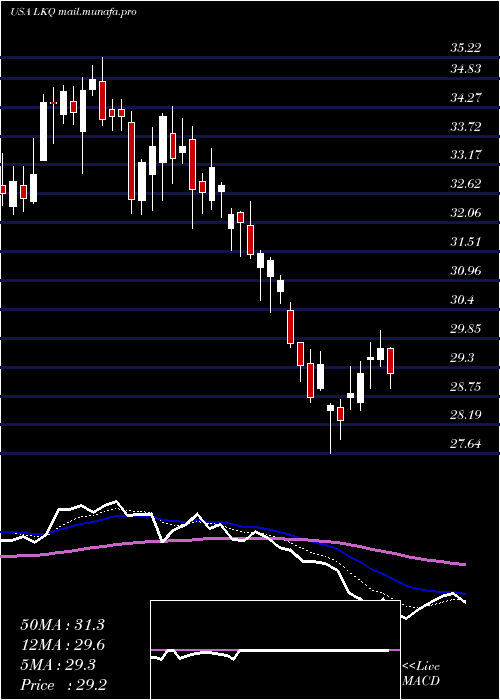Click the 33.72 price axis label
The width and height of the screenshot is (500, 700).
tap(466, 127)
